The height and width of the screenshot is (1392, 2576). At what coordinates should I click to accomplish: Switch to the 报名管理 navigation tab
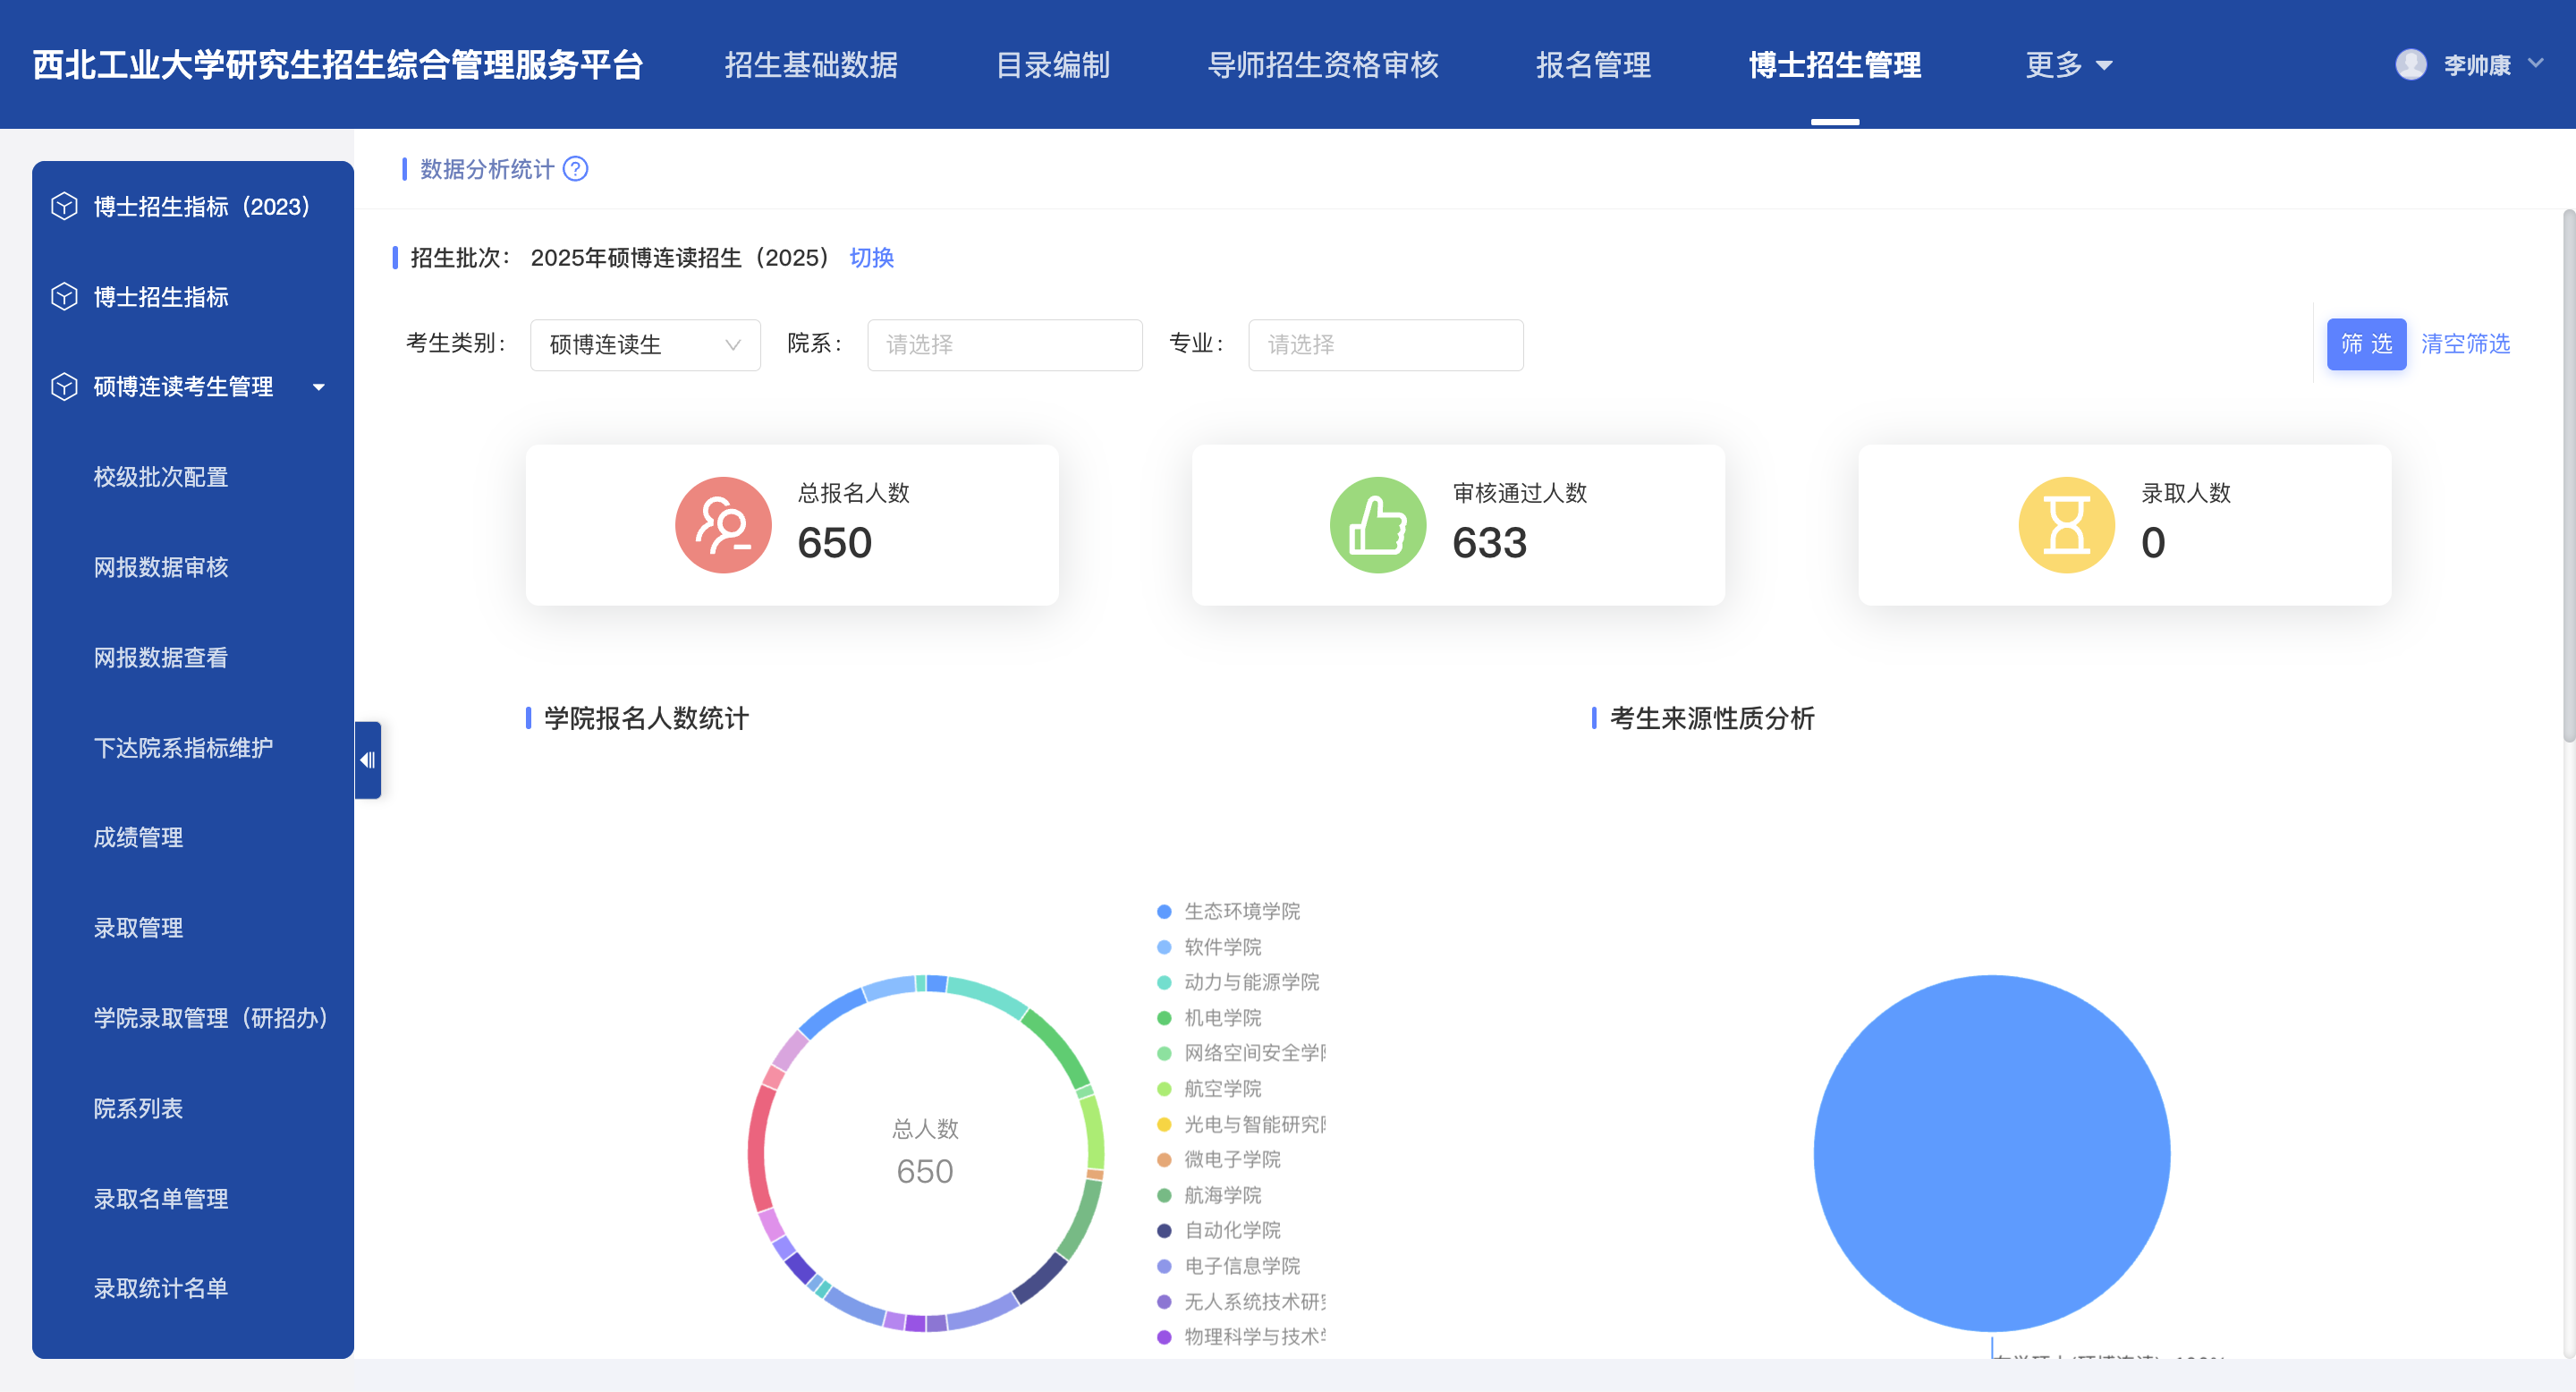pyautogui.click(x=1593, y=64)
